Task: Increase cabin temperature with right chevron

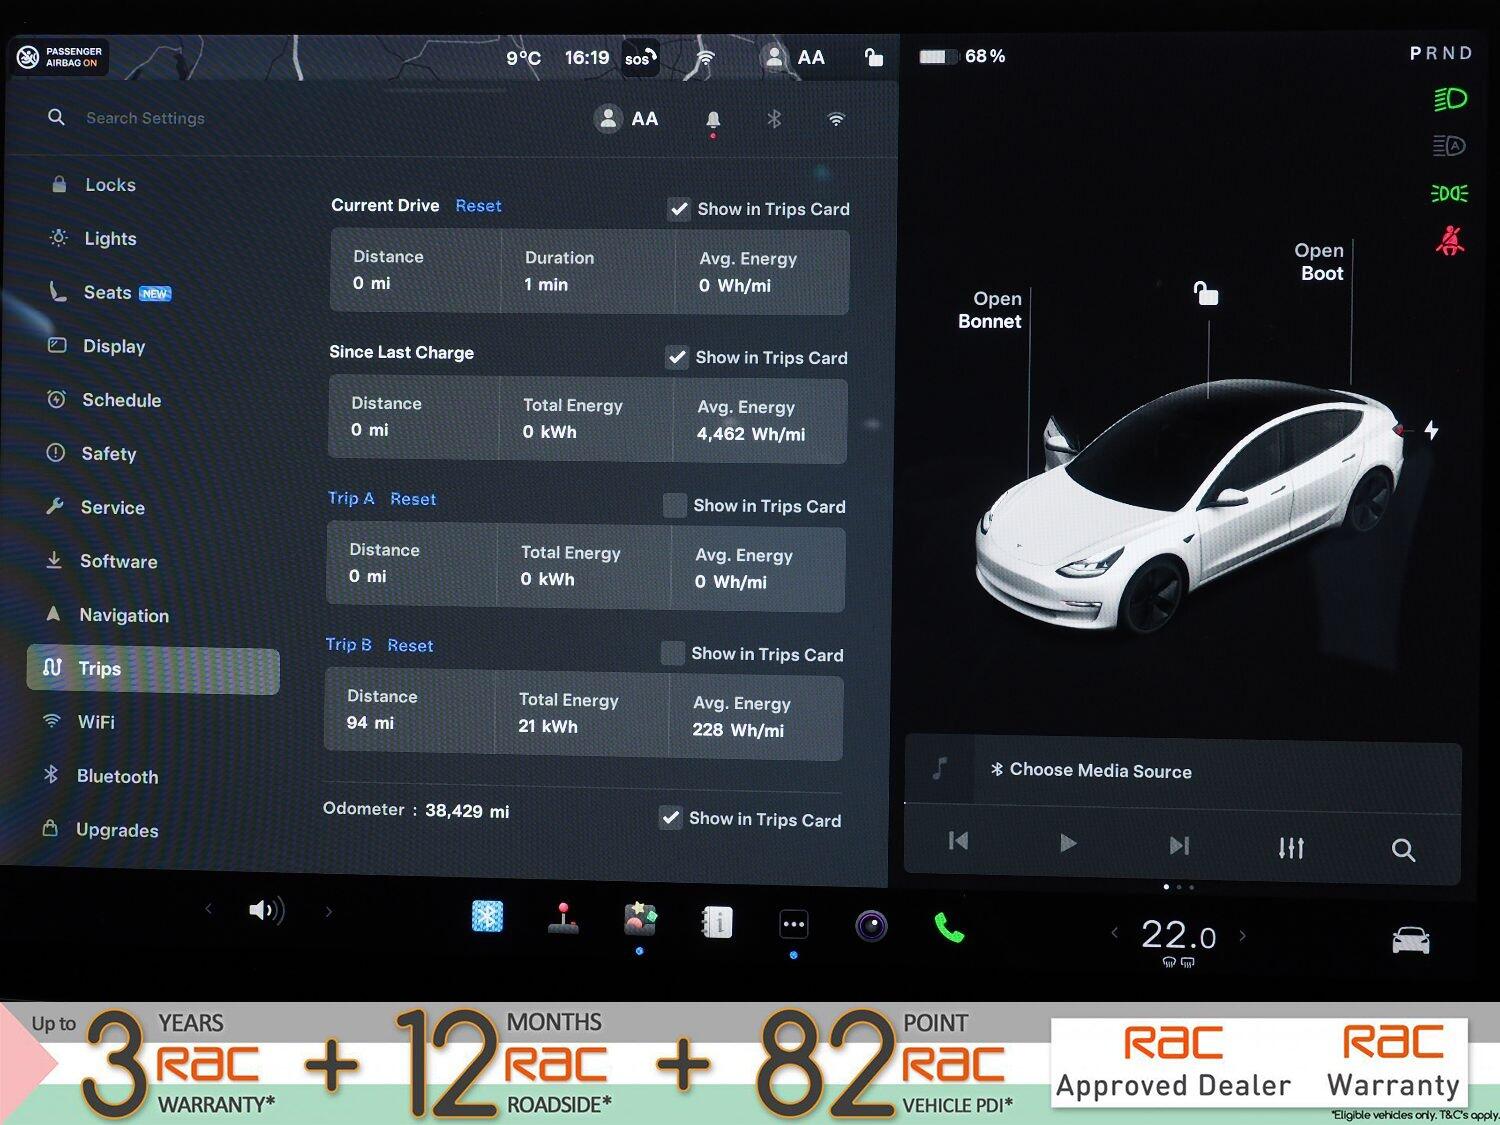Action: 1243,936
